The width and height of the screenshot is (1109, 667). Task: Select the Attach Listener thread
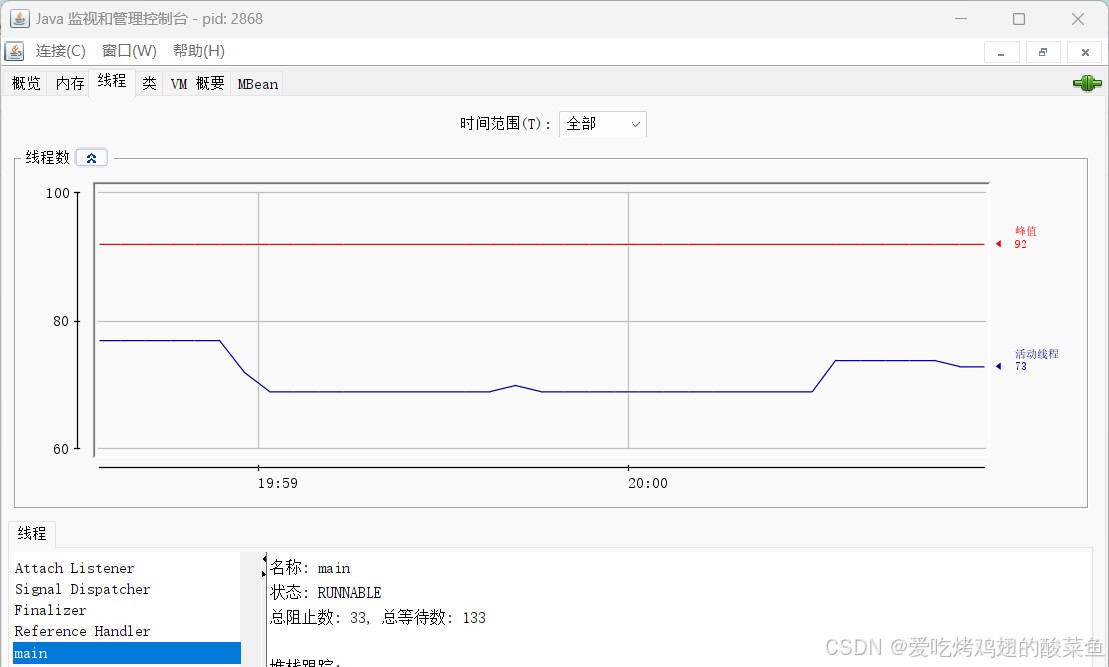coord(74,568)
